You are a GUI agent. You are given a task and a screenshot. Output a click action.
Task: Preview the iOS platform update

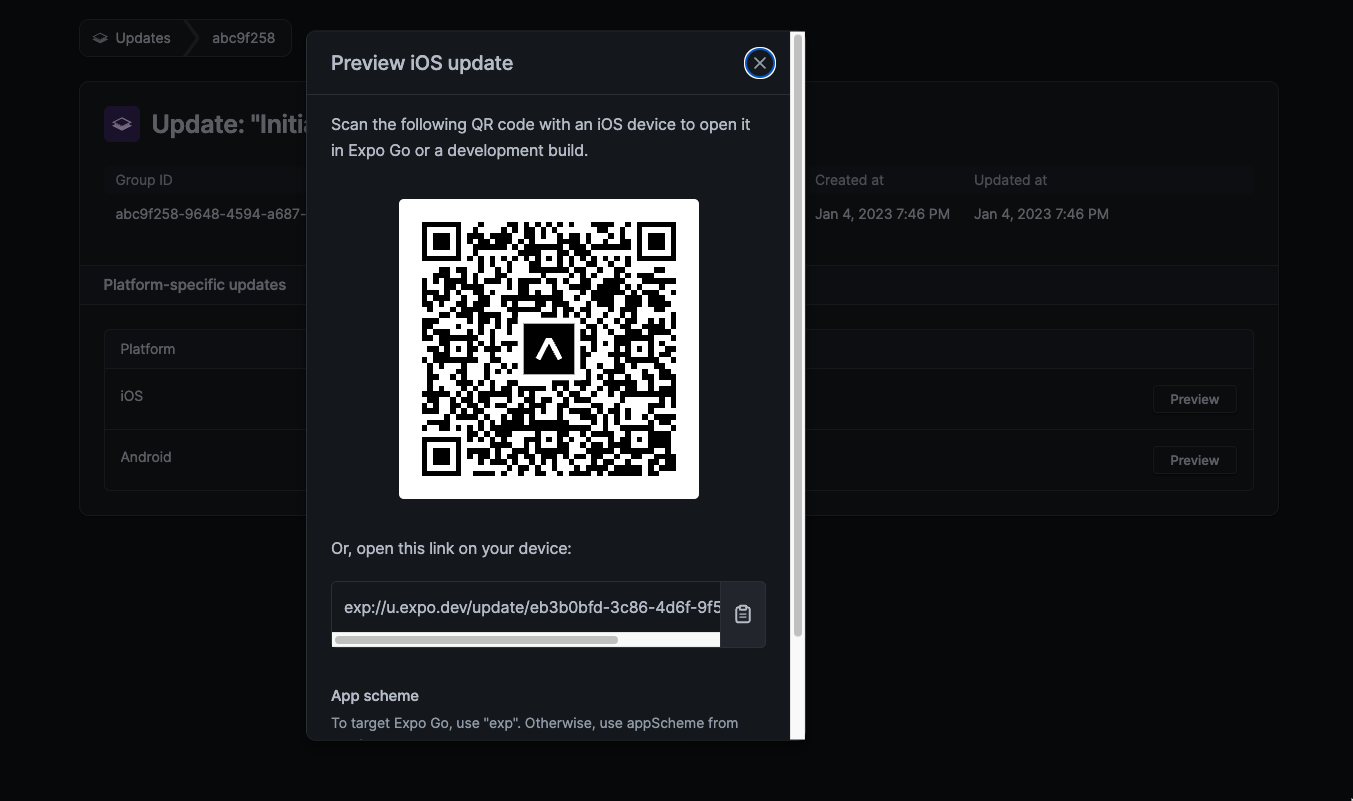pyautogui.click(x=1194, y=399)
